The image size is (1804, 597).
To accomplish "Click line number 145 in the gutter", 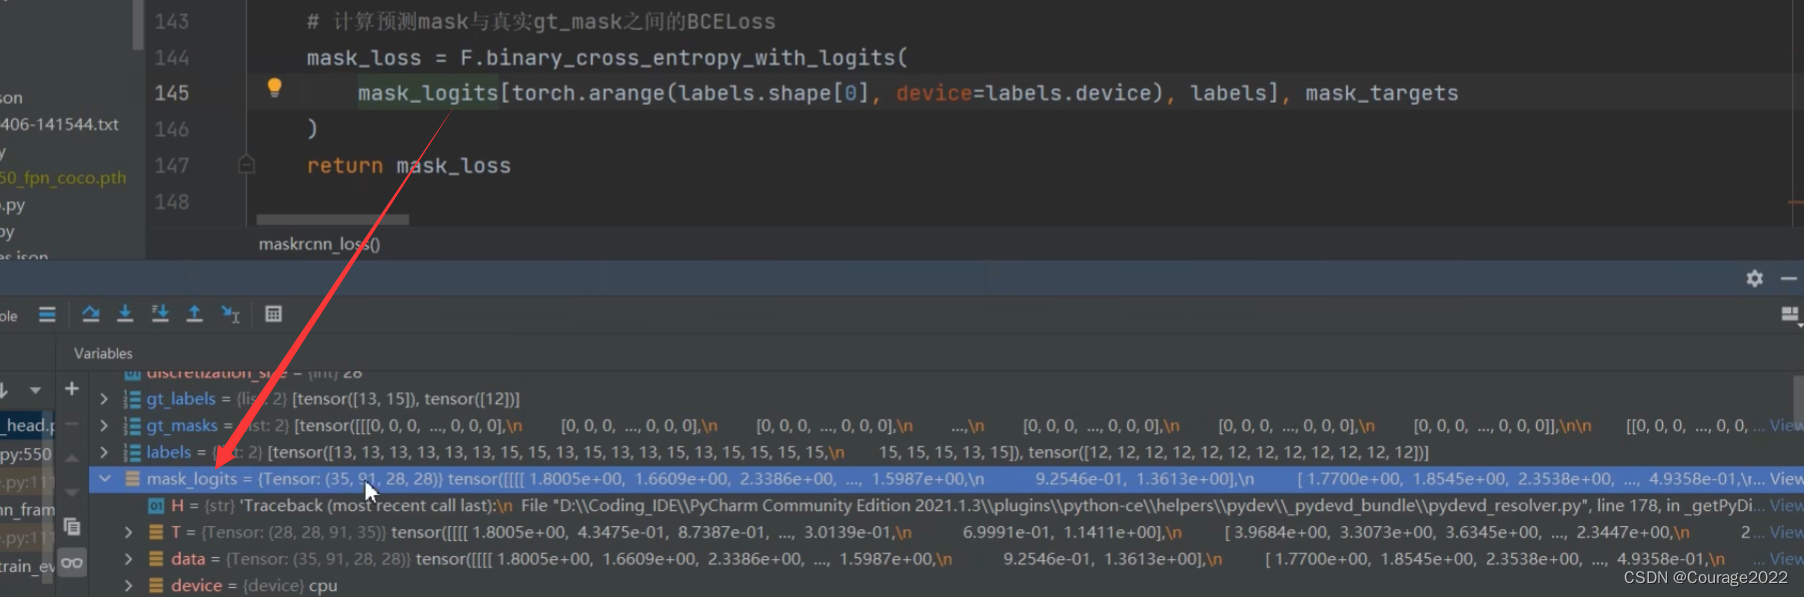I will click(171, 93).
